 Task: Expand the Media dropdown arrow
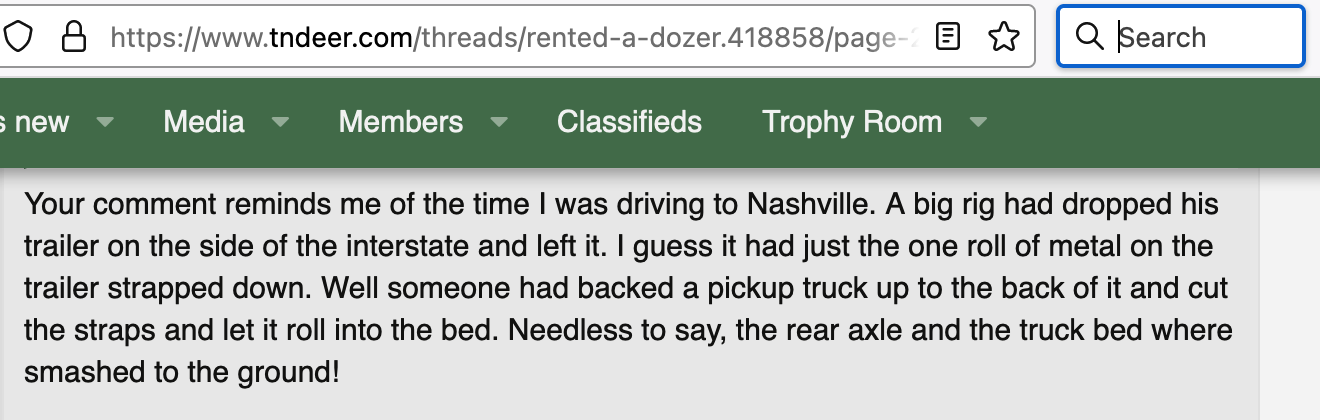[x=280, y=122]
